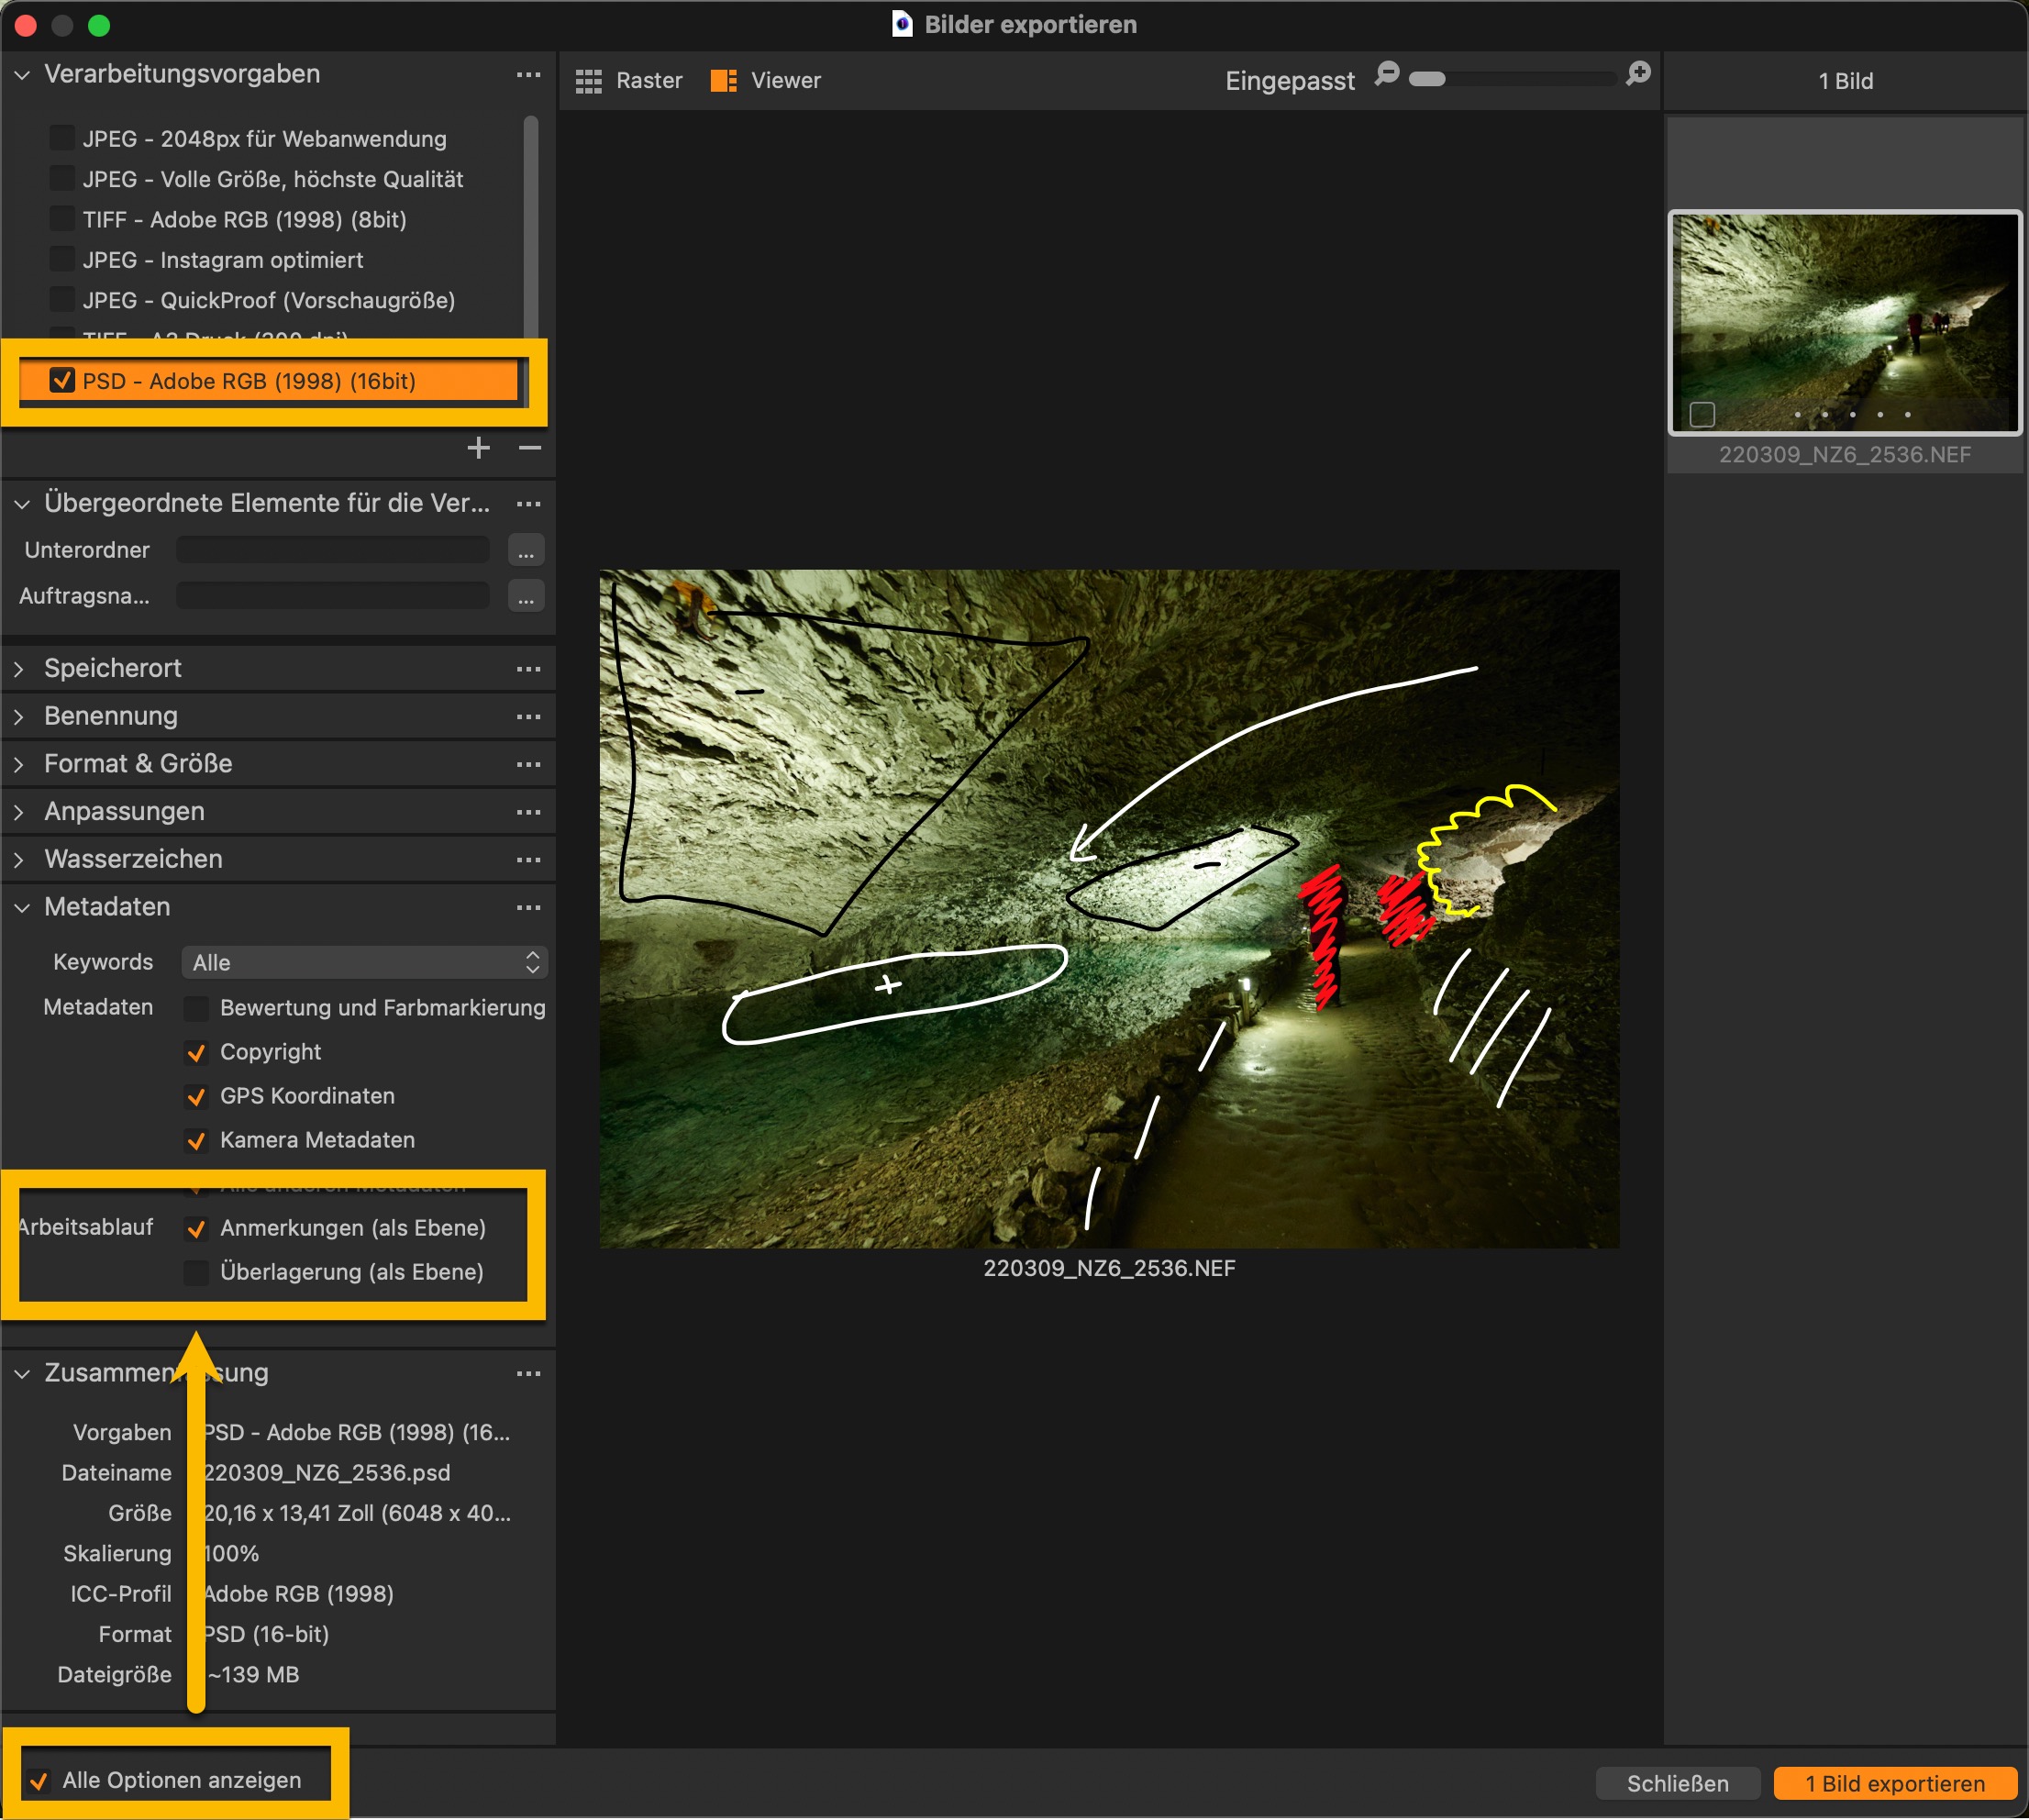The width and height of the screenshot is (2029, 1820).
Task: Click the zoom-in magnifier icon
Action: pos(1638,74)
